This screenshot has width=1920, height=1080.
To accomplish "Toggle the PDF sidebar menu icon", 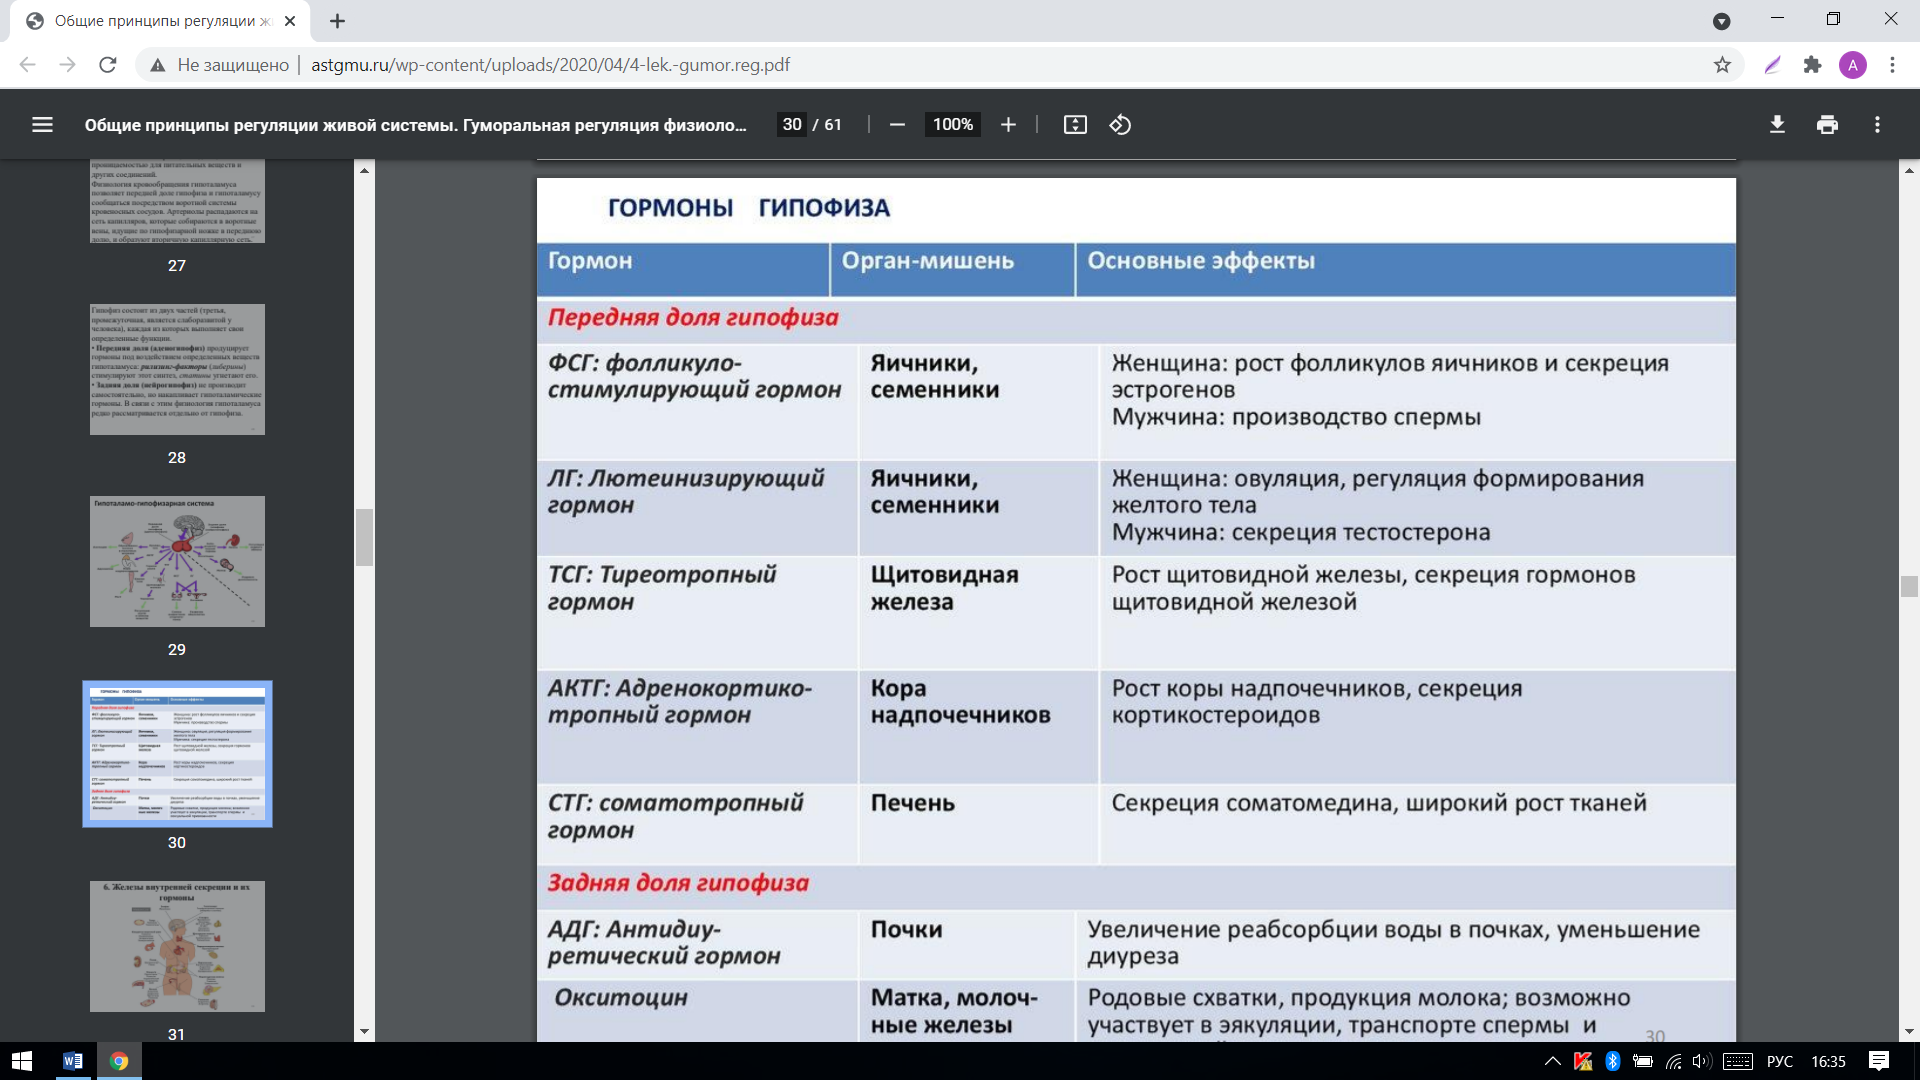I will click(x=42, y=125).
